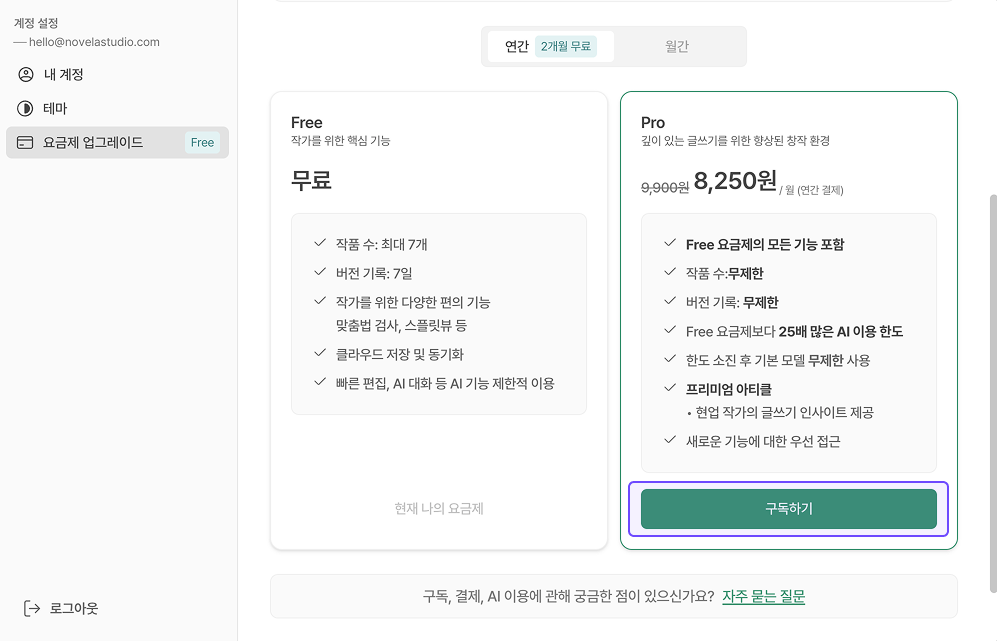Click the 2개월 무료 badge
The width and height of the screenshot is (997, 641).
tap(566, 46)
